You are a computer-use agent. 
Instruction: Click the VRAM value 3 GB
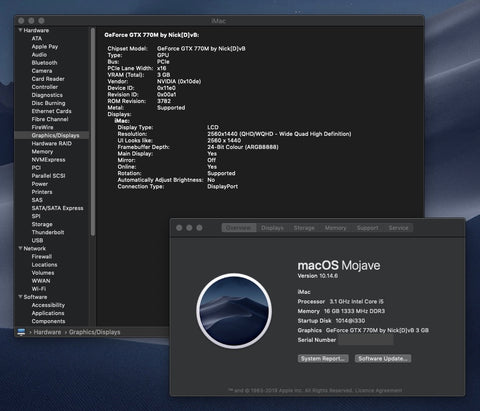164,75
